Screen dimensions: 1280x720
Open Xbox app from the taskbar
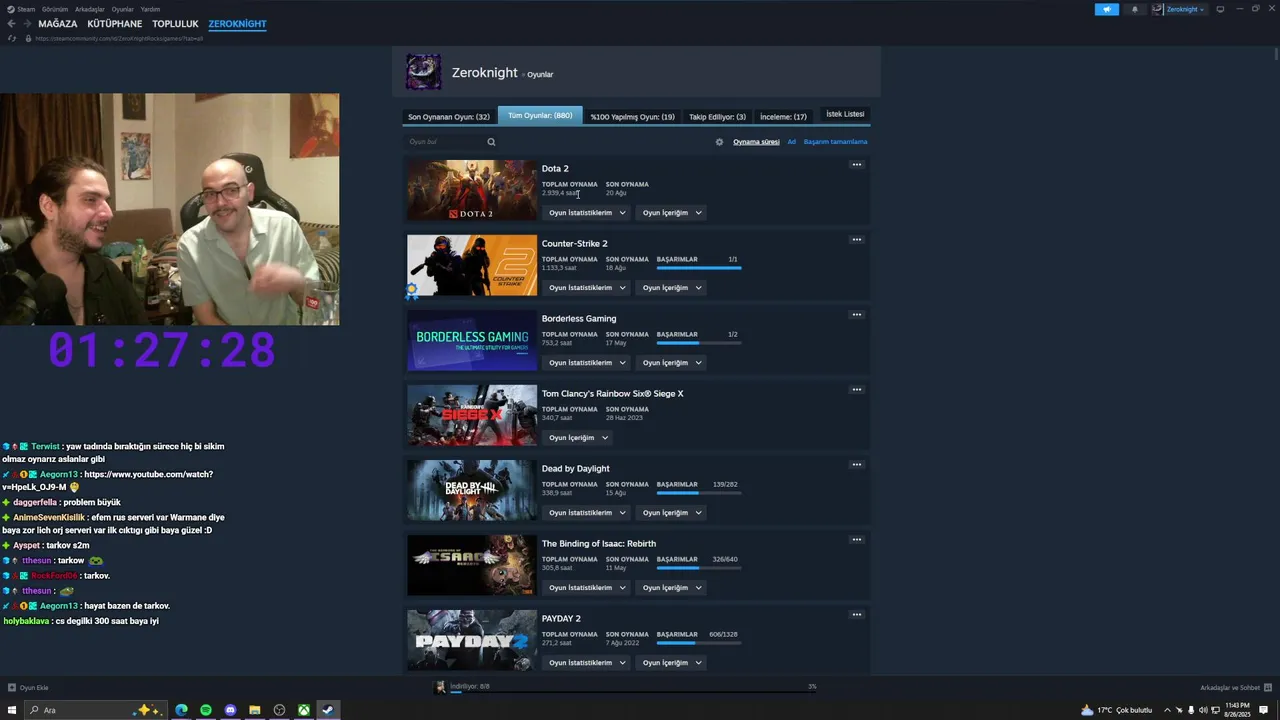303,710
